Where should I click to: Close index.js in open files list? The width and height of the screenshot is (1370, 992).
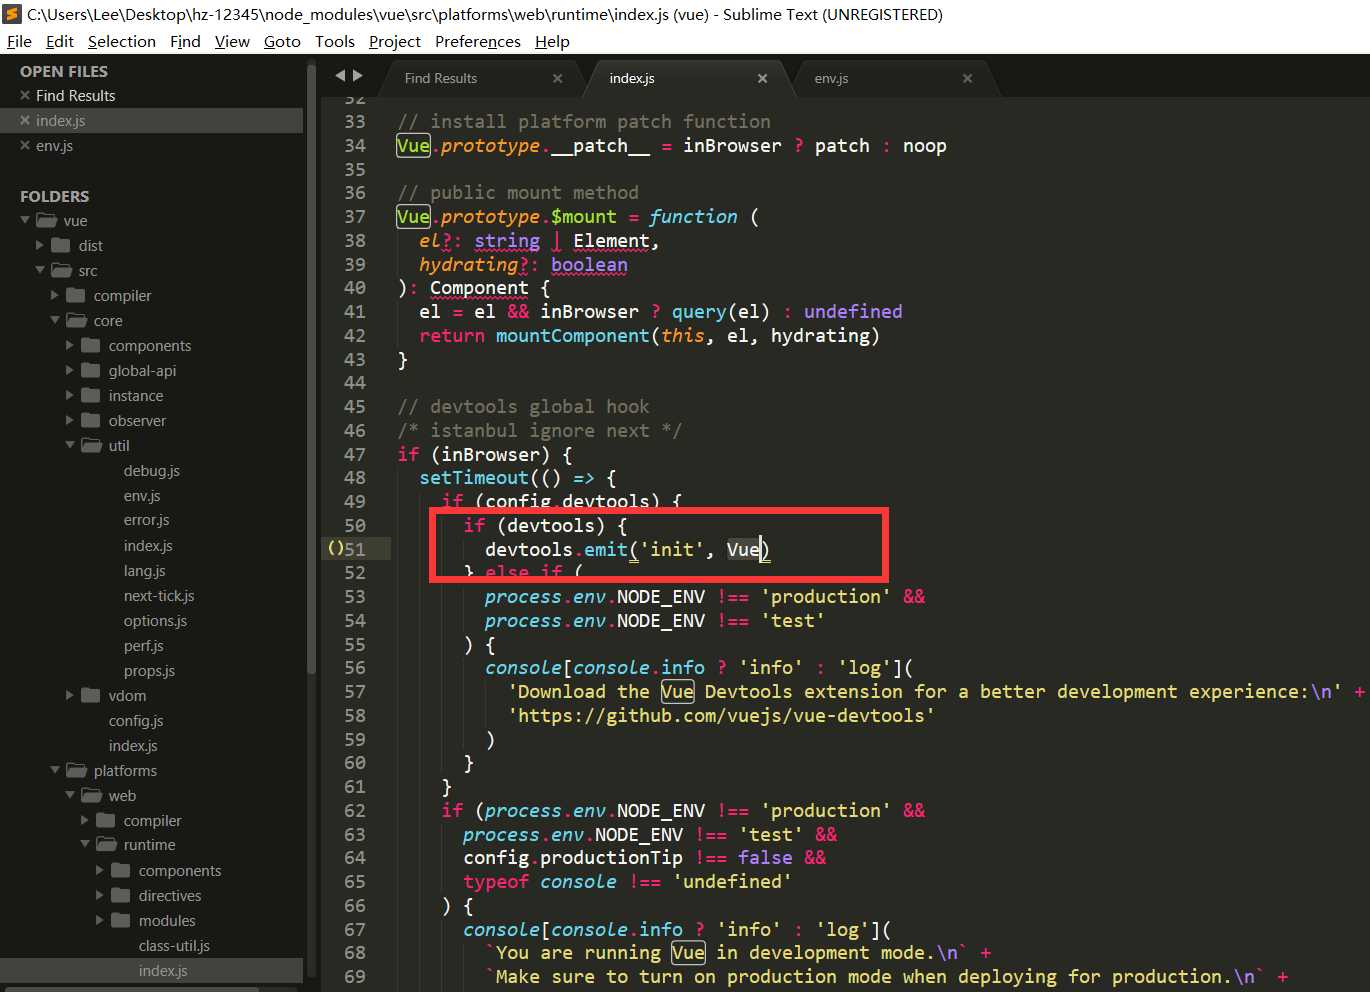tap(25, 121)
